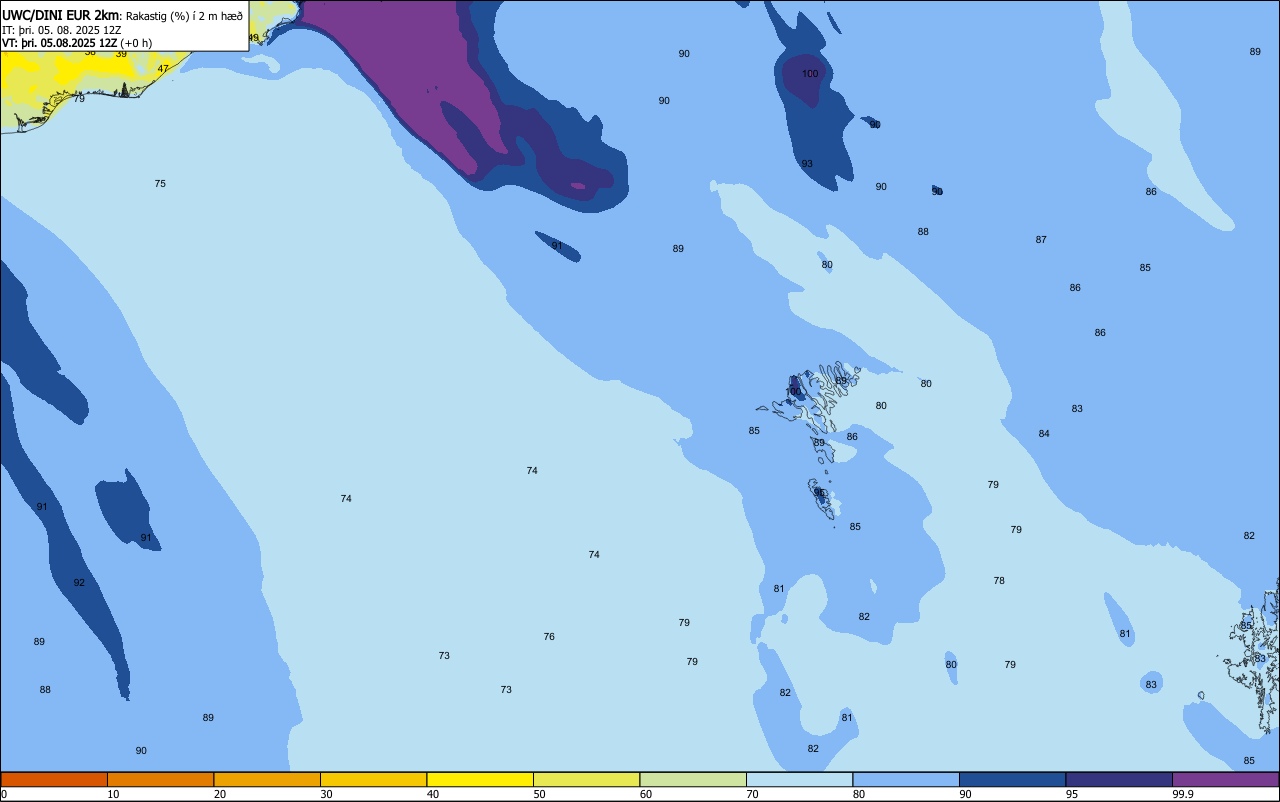Click the 'UWC/DINI EUR 2km' title text

(61, 15)
